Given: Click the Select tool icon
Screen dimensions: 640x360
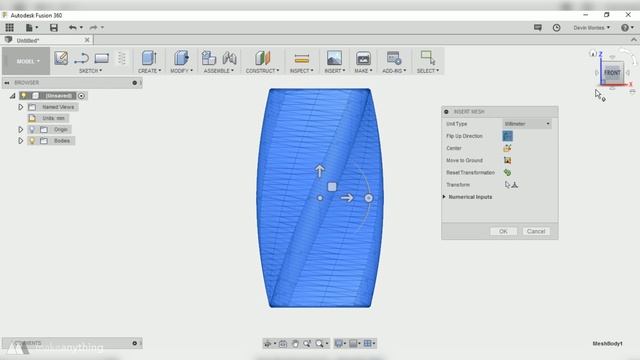Looking at the screenshot, I should pos(428,58).
